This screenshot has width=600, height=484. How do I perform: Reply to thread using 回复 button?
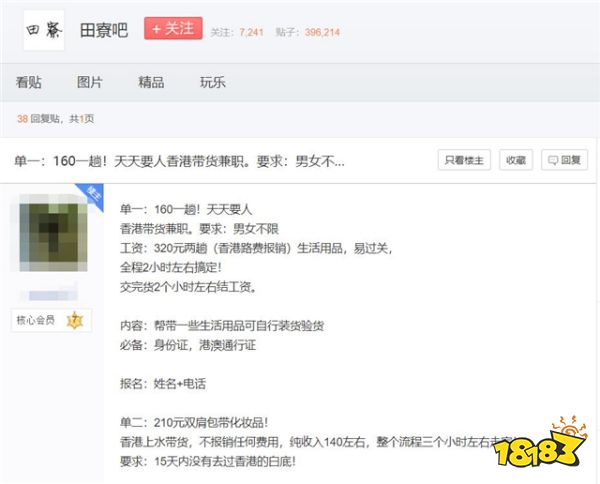(x=564, y=160)
